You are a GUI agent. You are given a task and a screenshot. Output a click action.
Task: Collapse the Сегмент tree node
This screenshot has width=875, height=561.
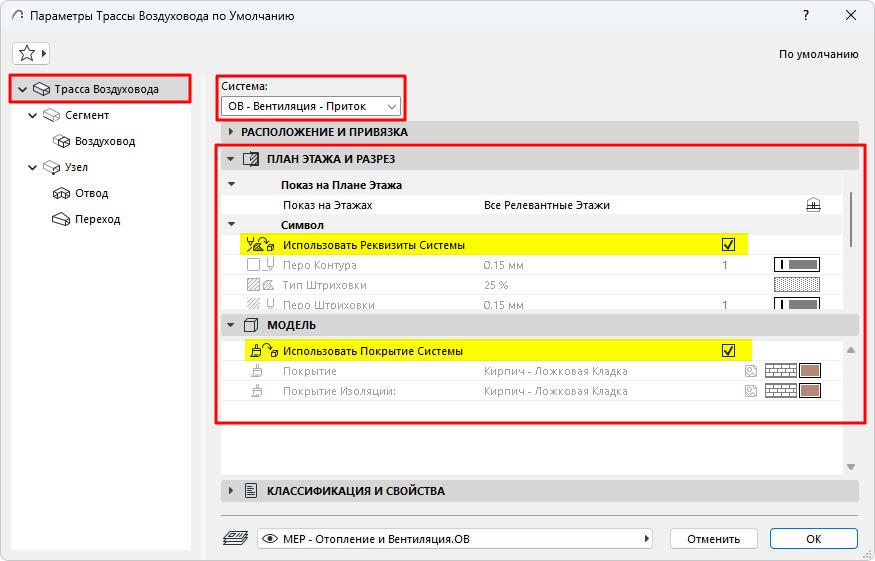click(32, 116)
